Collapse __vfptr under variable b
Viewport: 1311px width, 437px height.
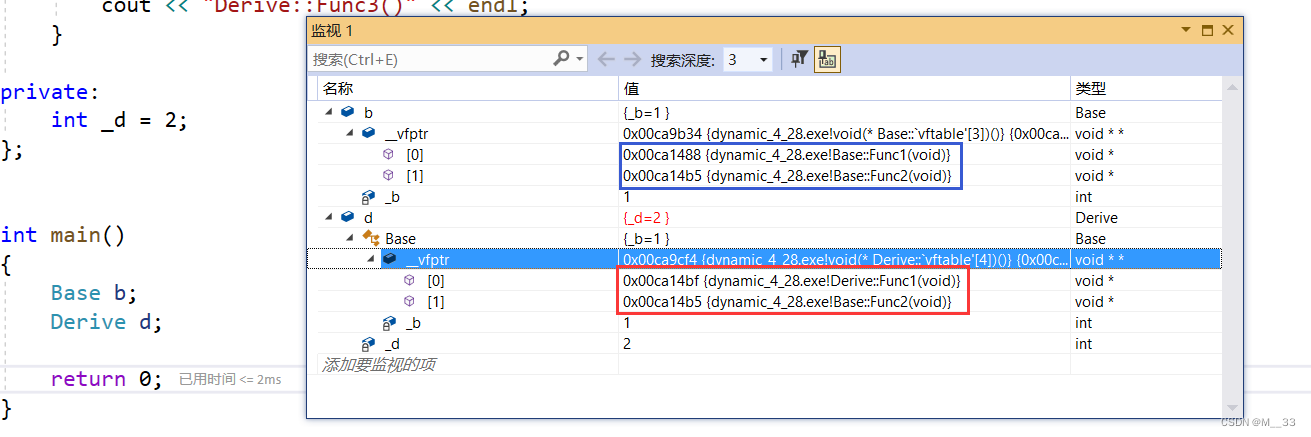tap(350, 134)
